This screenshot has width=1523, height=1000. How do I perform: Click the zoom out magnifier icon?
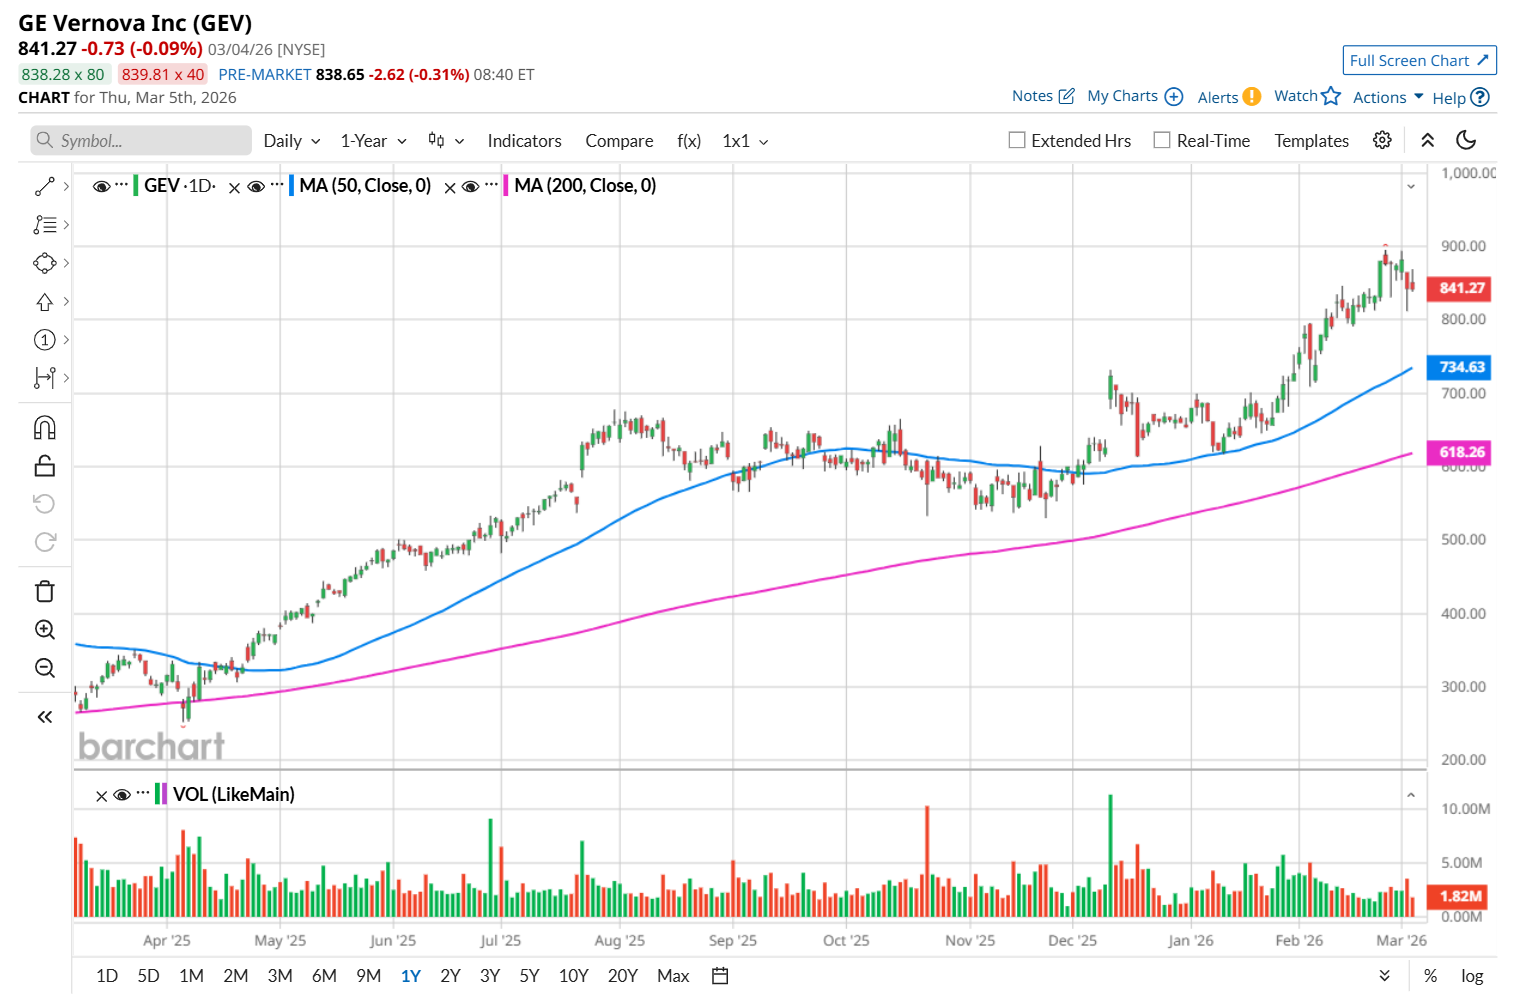click(45, 668)
